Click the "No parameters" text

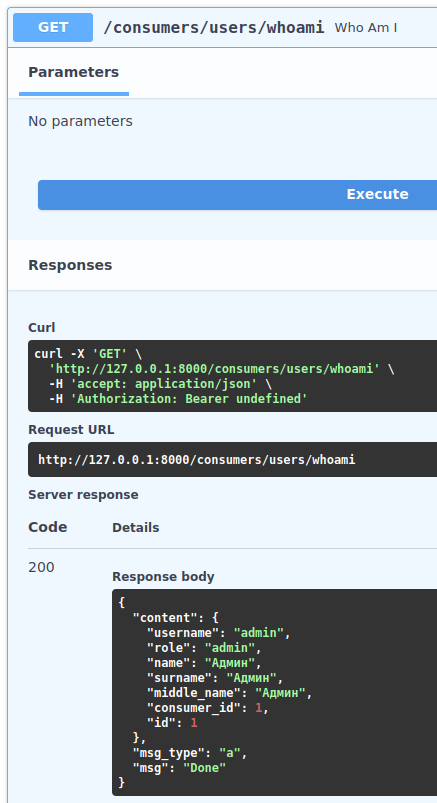pos(80,121)
